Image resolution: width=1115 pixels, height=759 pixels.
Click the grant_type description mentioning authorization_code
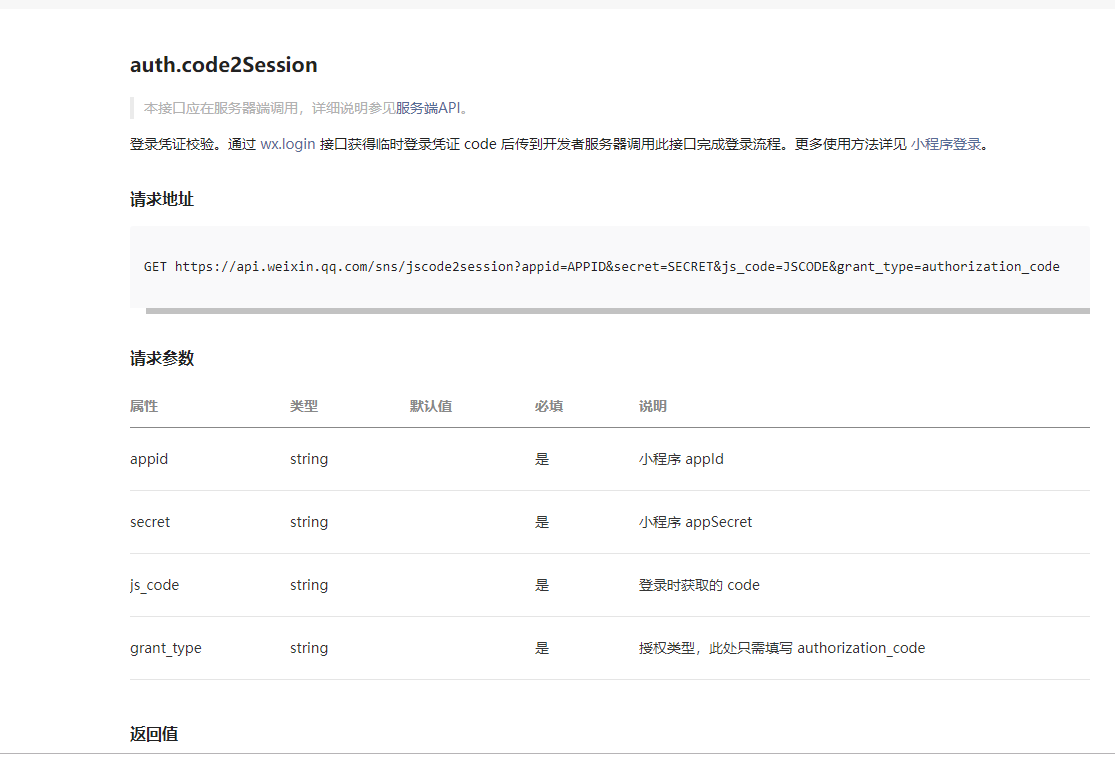coord(781,648)
